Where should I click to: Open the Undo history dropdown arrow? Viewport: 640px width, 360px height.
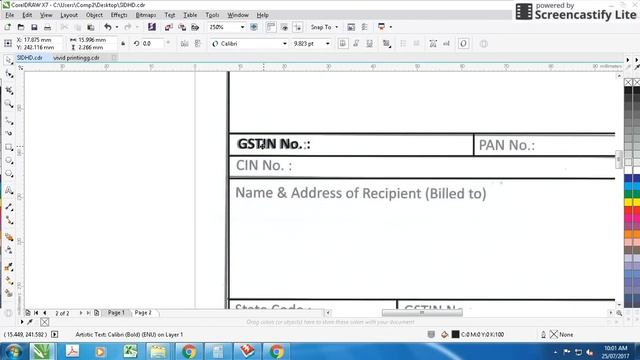(x=117, y=27)
